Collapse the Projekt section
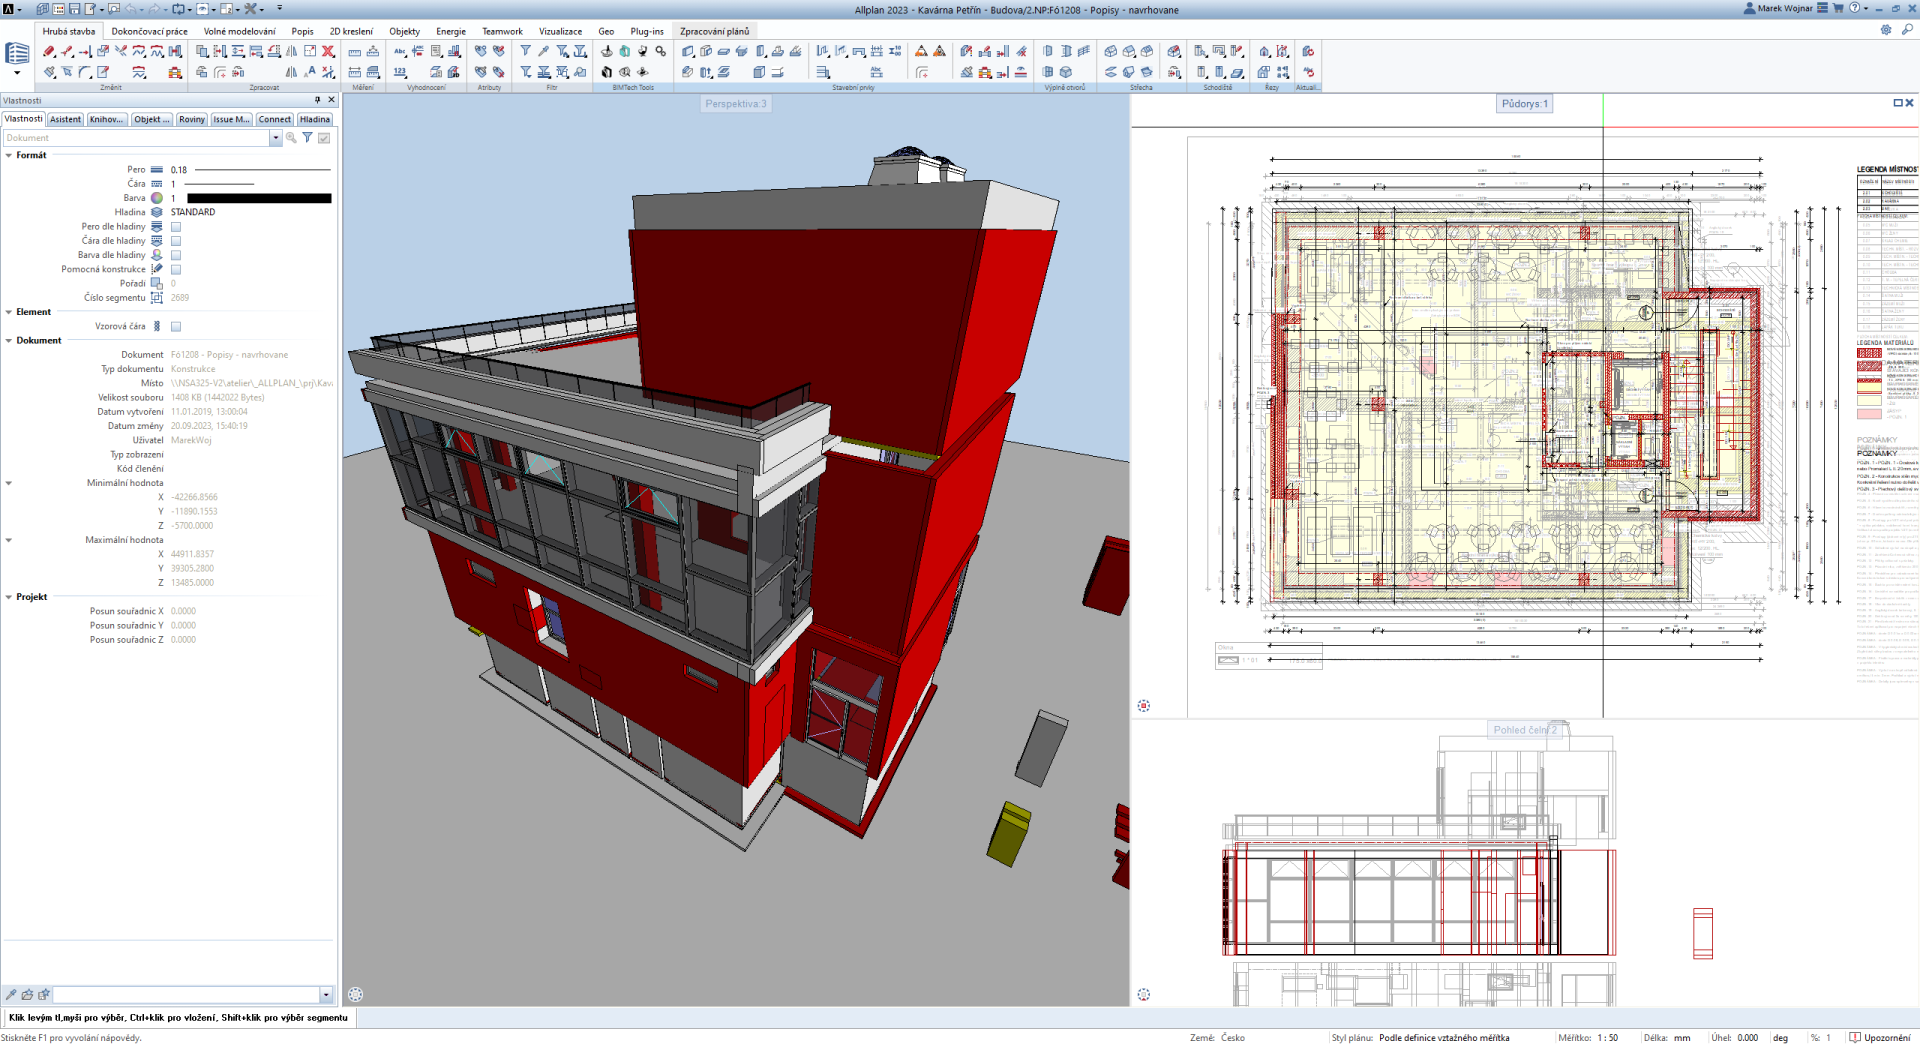1920x1044 pixels. click(x=9, y=597)
